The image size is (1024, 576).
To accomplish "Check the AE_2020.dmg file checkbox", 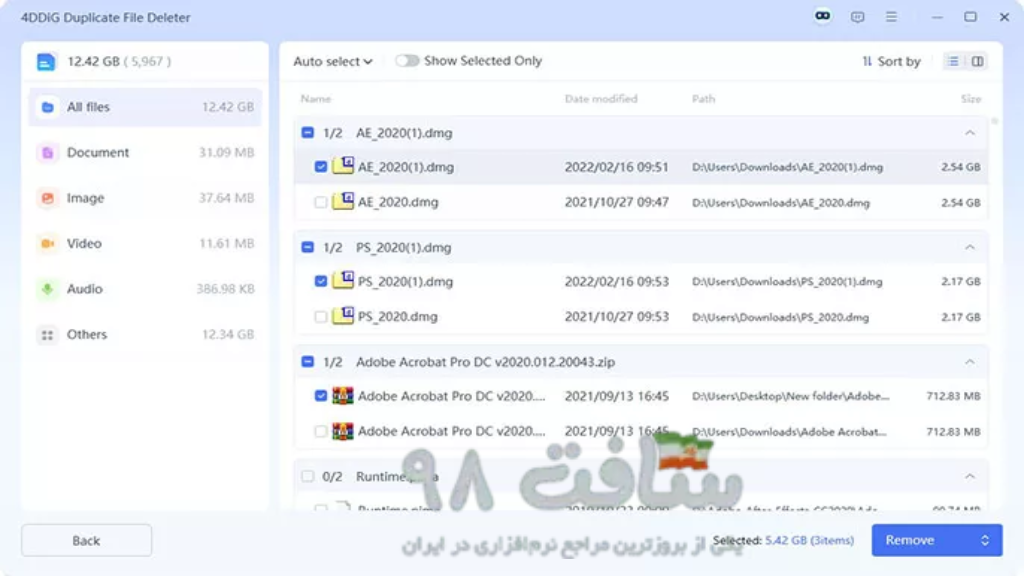I will tap(321, 202).
